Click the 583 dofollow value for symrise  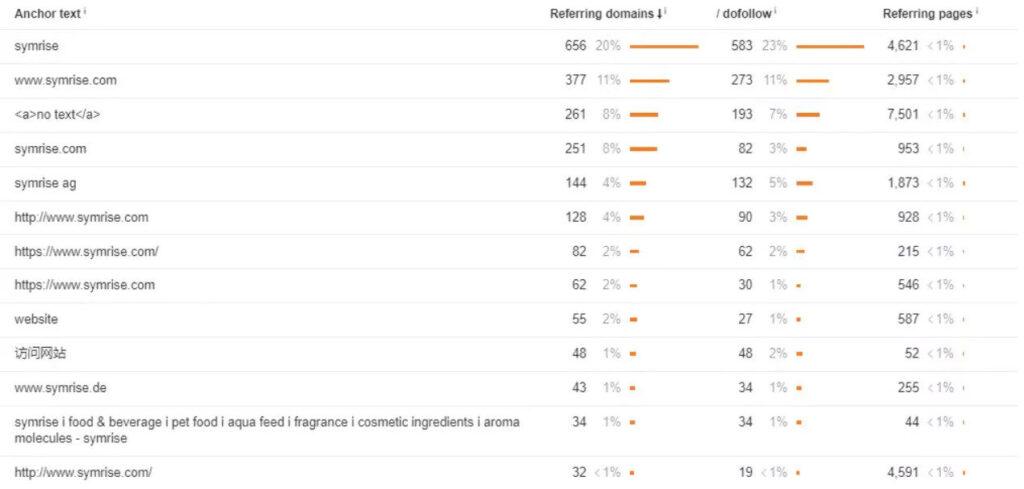point(742,46)
